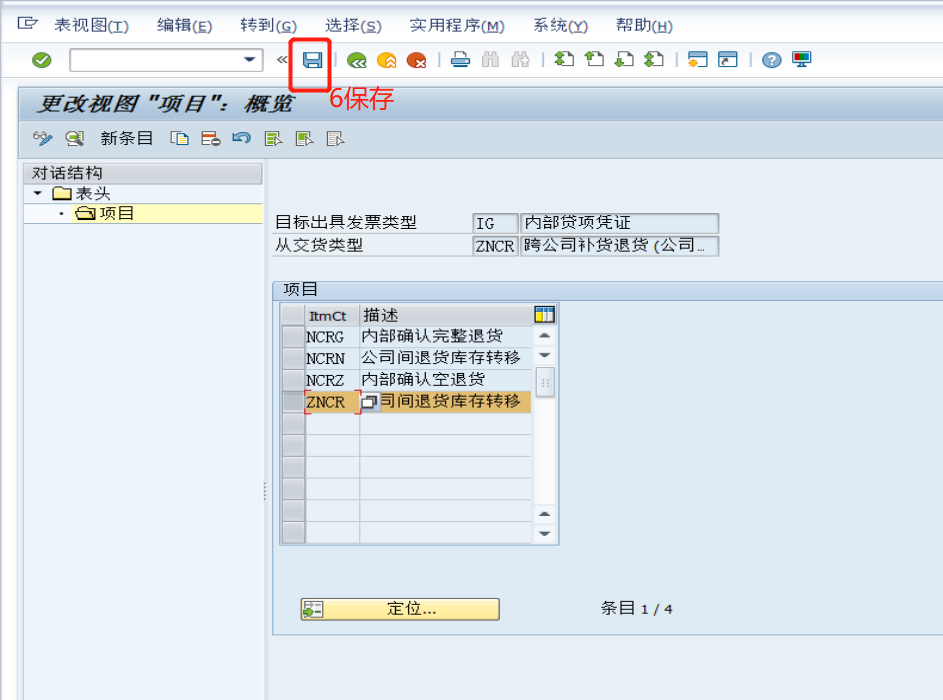Select the row marker for ZNCR
Screen dimensions: 943x700
(x=293, y=401)
